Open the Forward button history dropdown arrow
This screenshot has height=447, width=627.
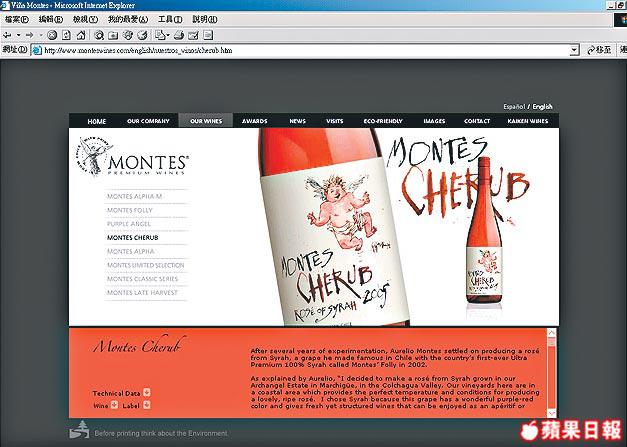point(40,36)
